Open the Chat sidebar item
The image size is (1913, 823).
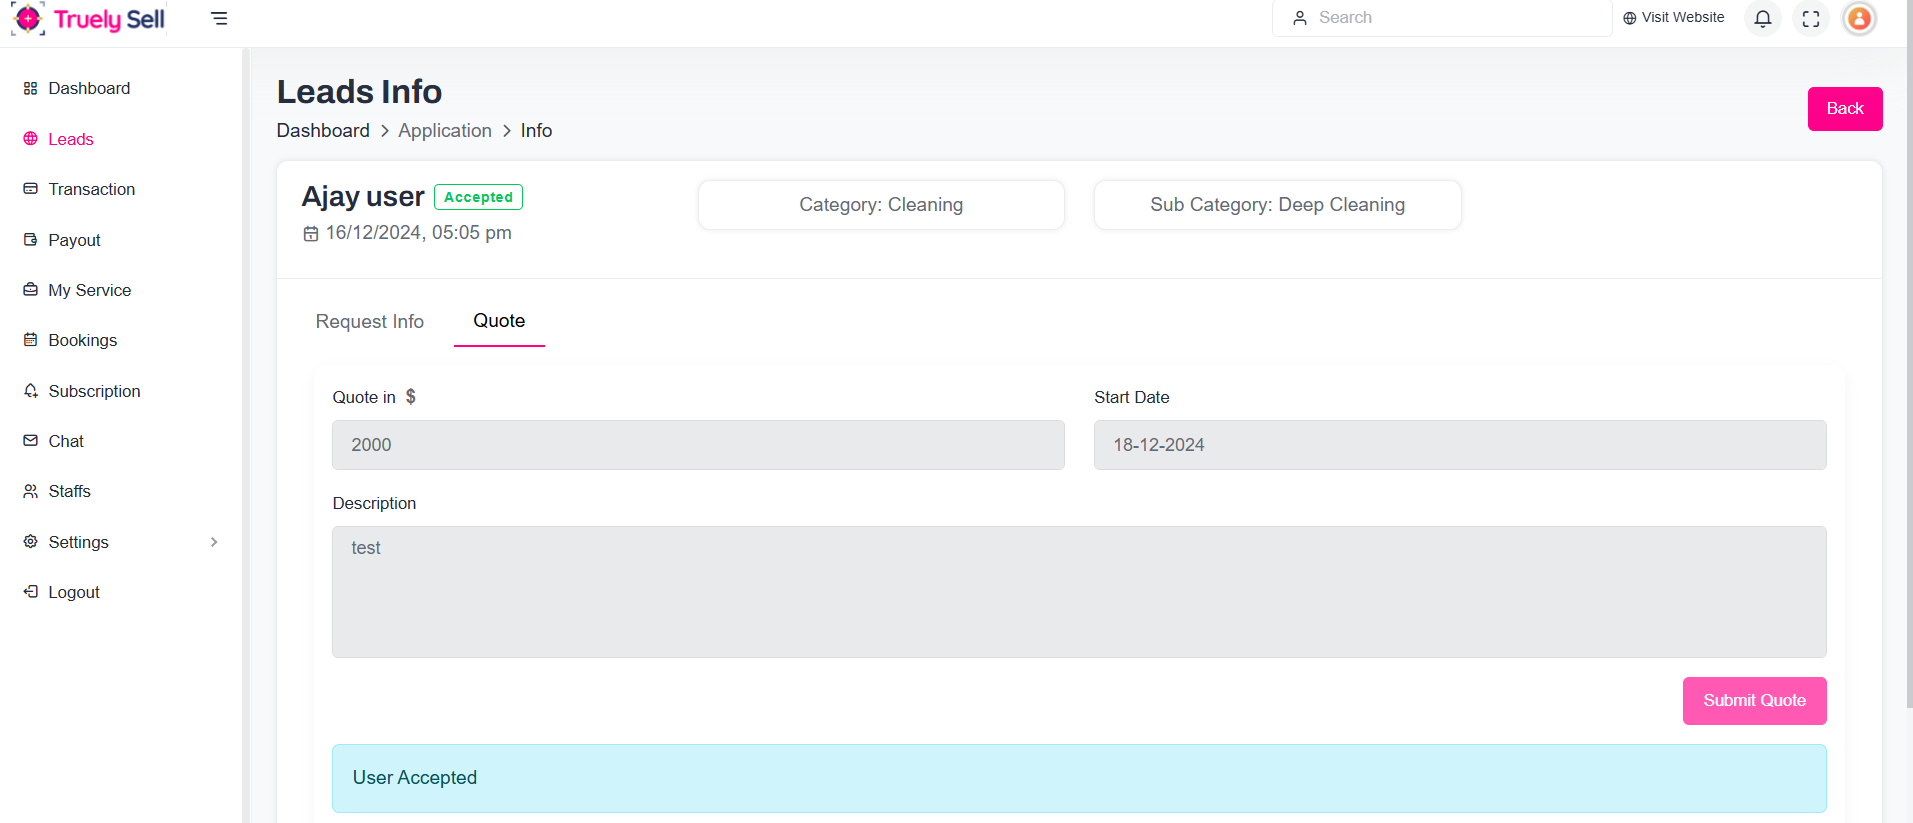(x=66, y=441)
